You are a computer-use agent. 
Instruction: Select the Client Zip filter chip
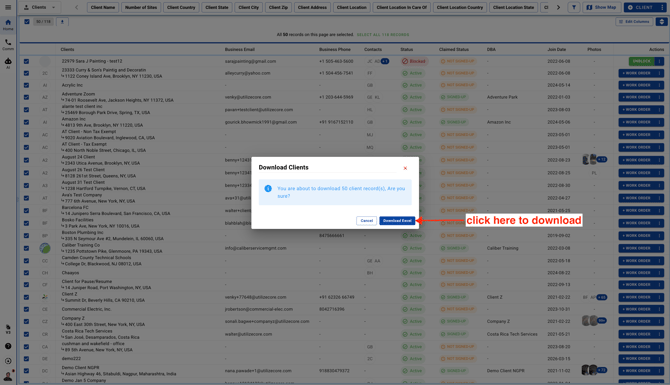[x=278, y=7]
